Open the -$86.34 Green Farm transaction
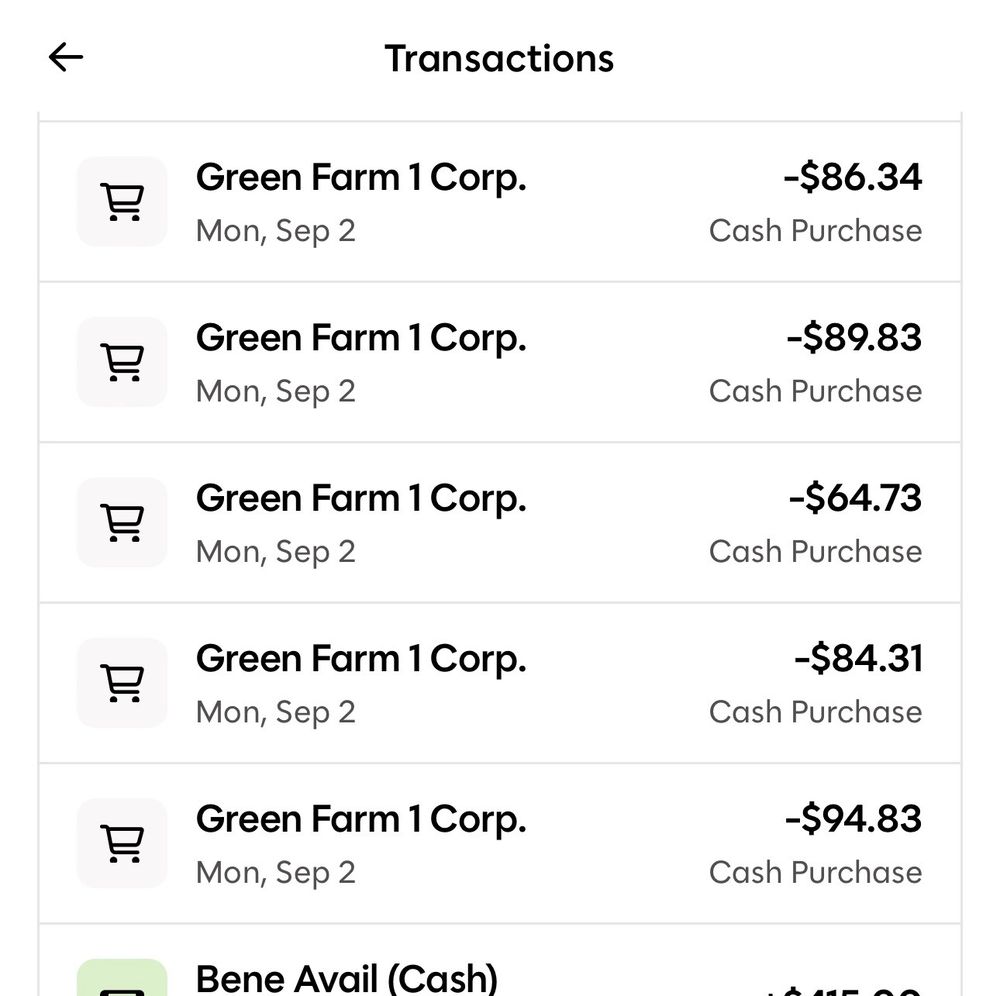Screen dimensions: 1000x996 (x=500, y=201)
